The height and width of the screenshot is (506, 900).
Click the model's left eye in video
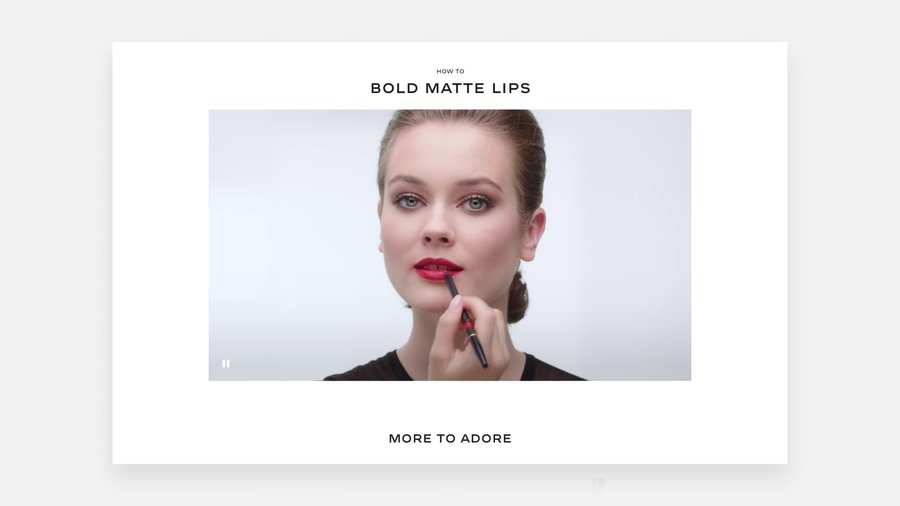point(475,203)
